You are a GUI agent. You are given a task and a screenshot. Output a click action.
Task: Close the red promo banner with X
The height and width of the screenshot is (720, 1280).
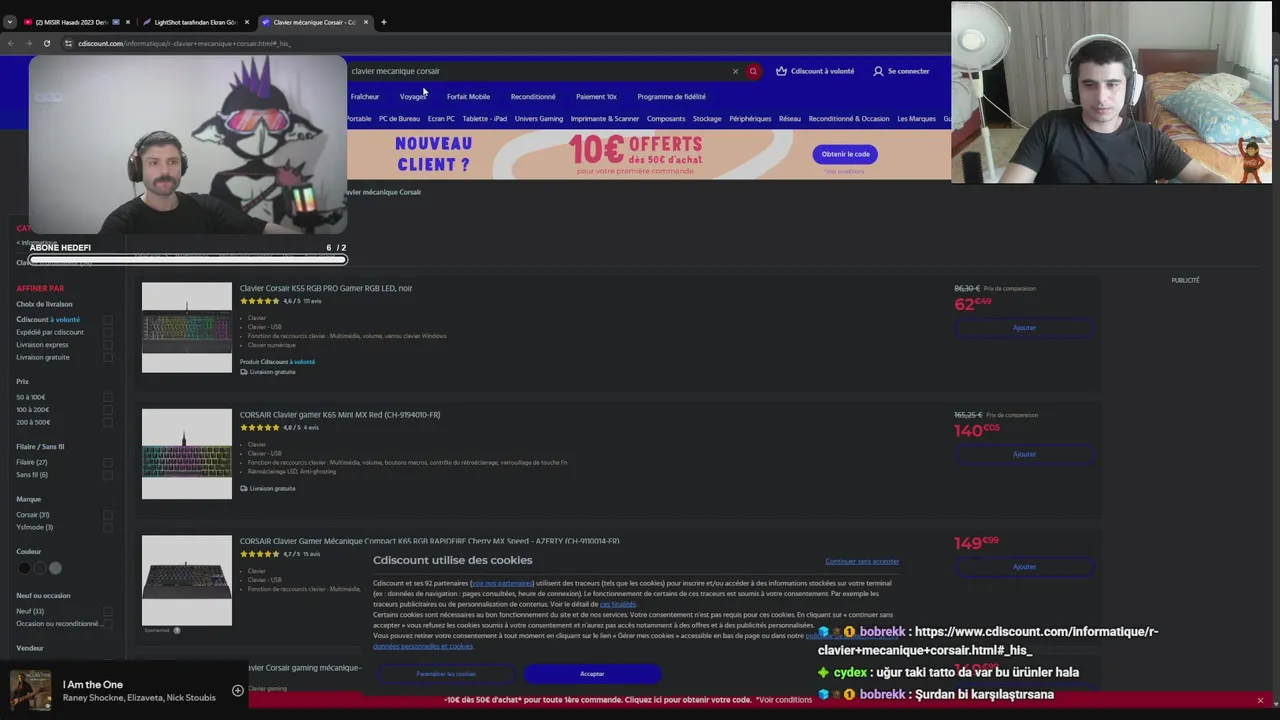tap(1260, 700)
